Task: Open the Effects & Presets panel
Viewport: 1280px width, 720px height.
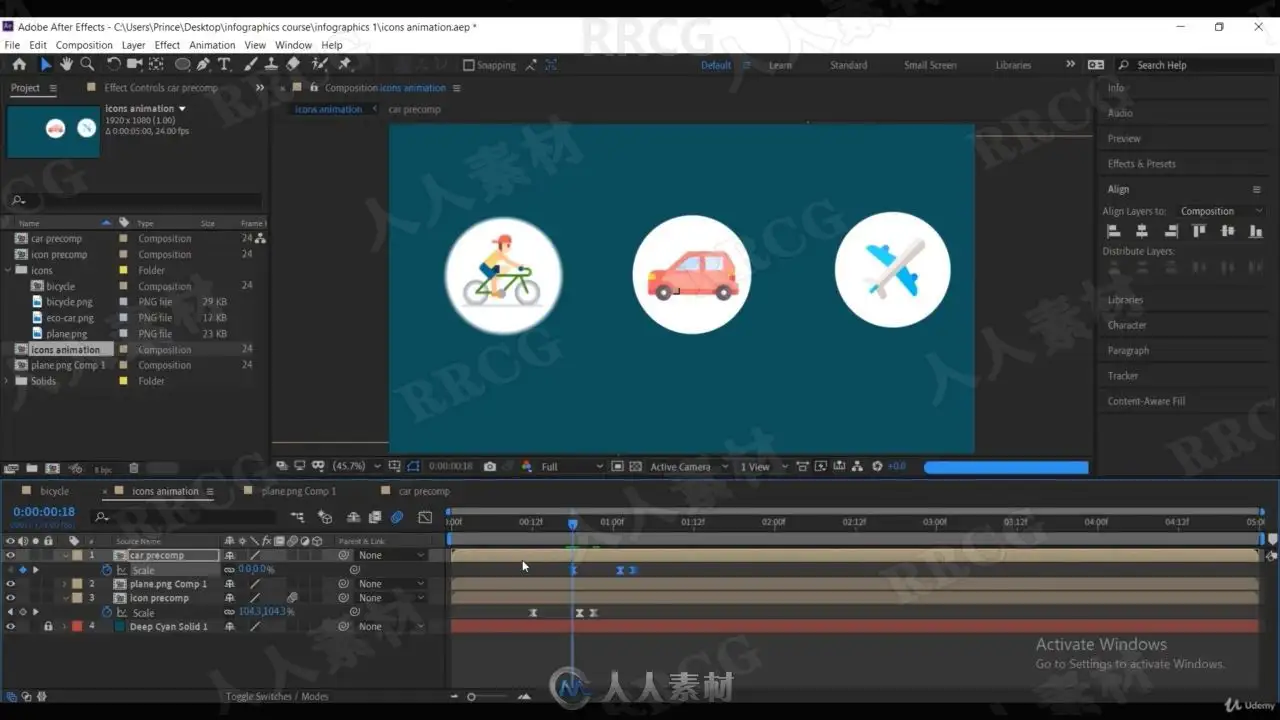Action: click(x=1141, y=164)
